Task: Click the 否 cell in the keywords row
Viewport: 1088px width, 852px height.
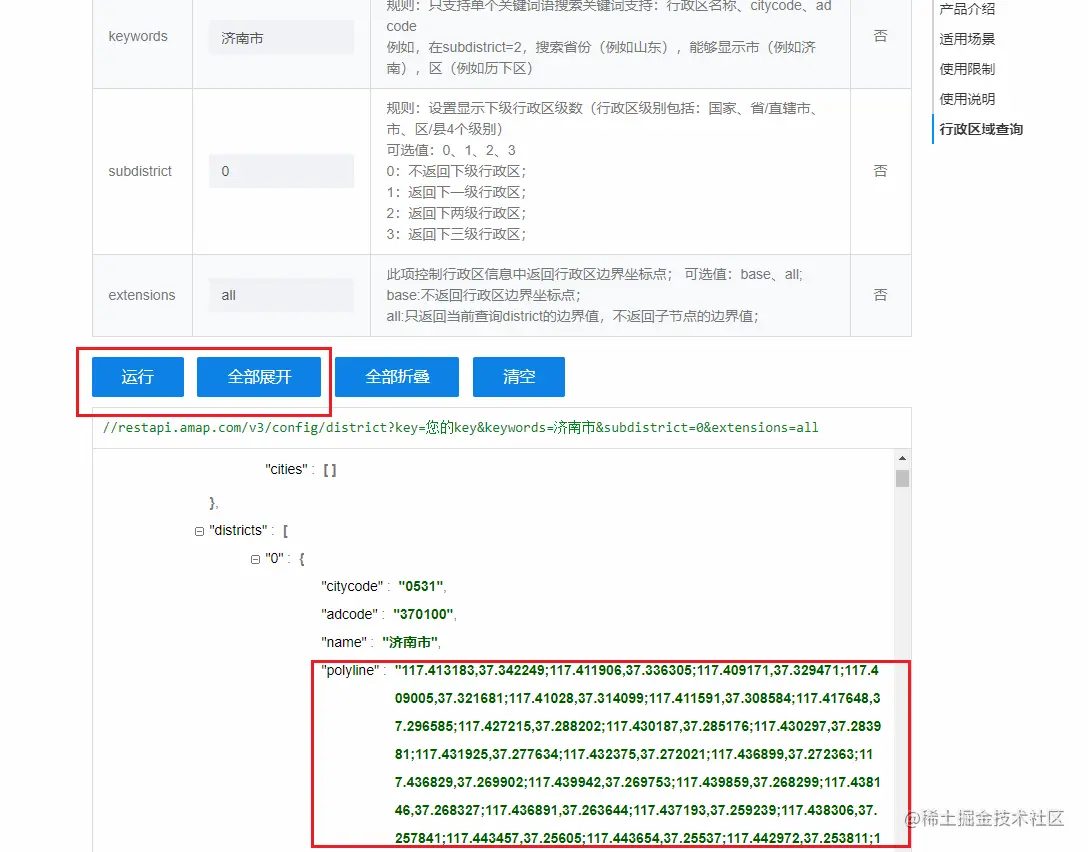Action: pos(881,36)
